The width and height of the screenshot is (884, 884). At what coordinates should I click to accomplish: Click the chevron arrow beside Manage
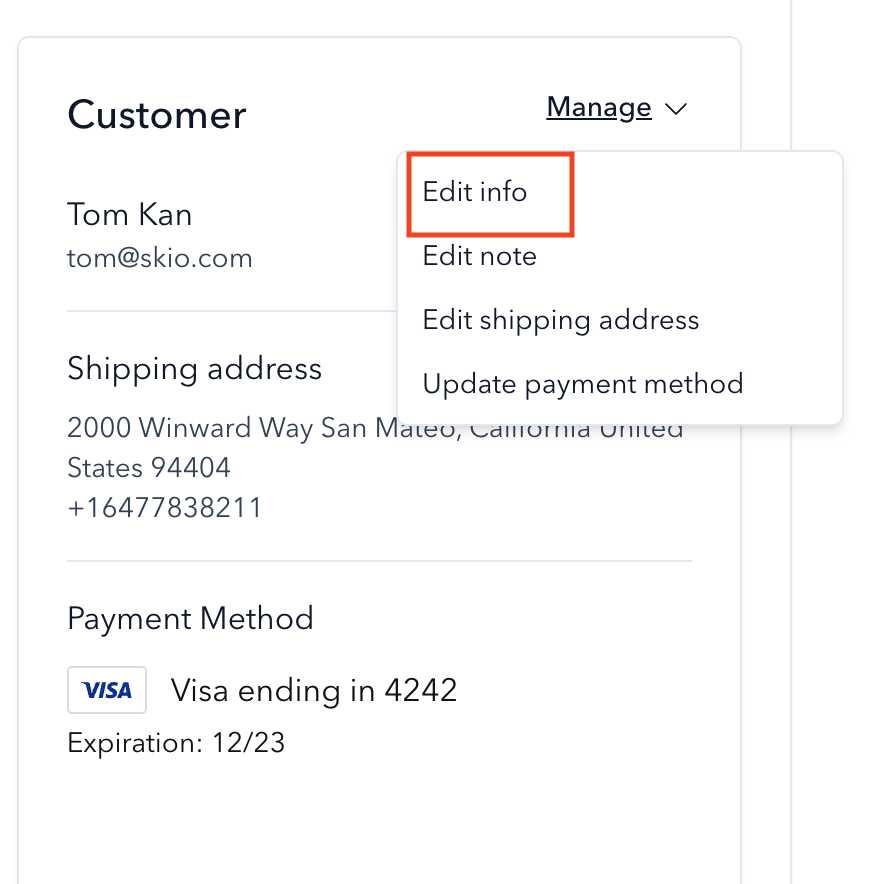[x=676, y=108]
